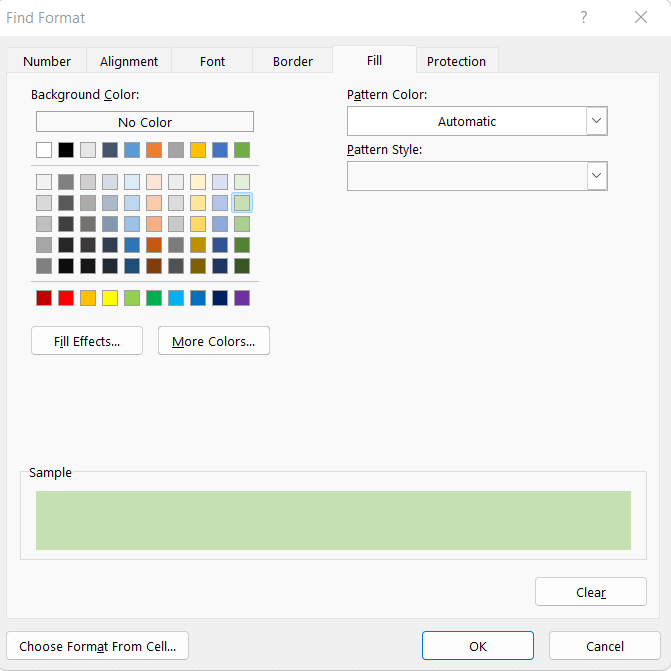Viewport: 671px width, 671px height.
Task: Pick the dark slate blue swatch in top row
Action: click(110, 150)
